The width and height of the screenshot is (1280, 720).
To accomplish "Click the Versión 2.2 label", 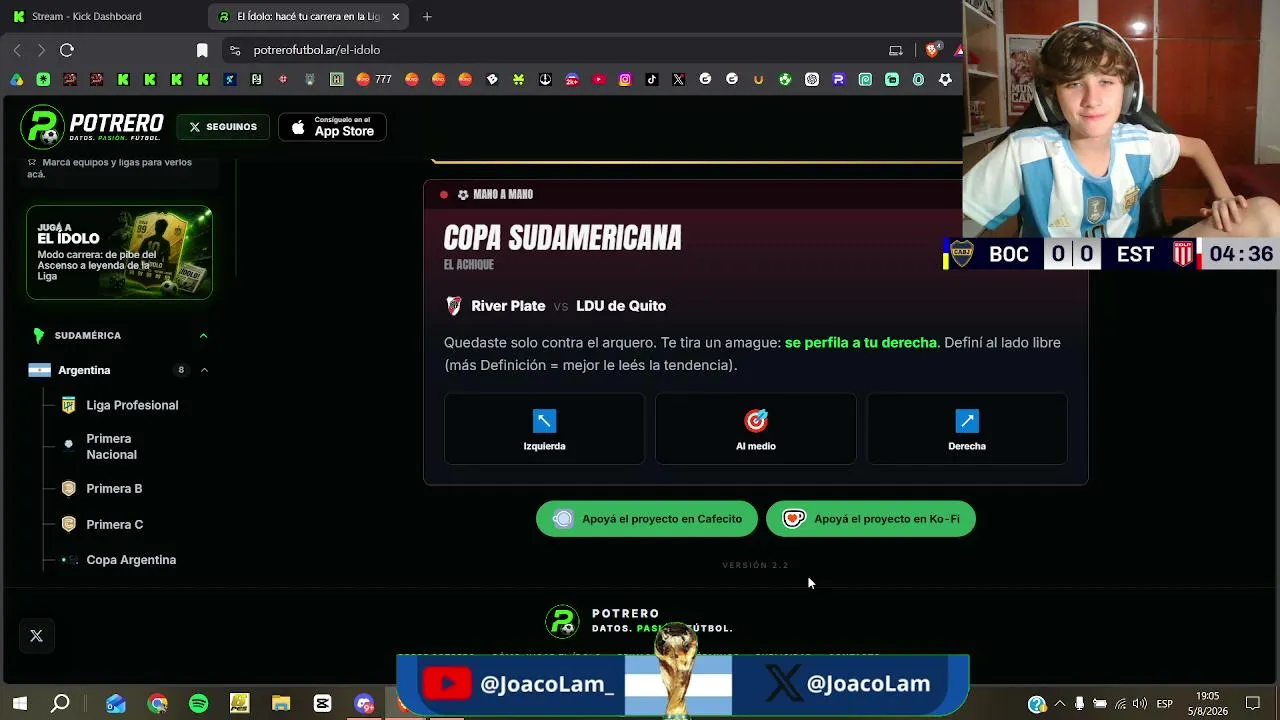I will [756, 566].
